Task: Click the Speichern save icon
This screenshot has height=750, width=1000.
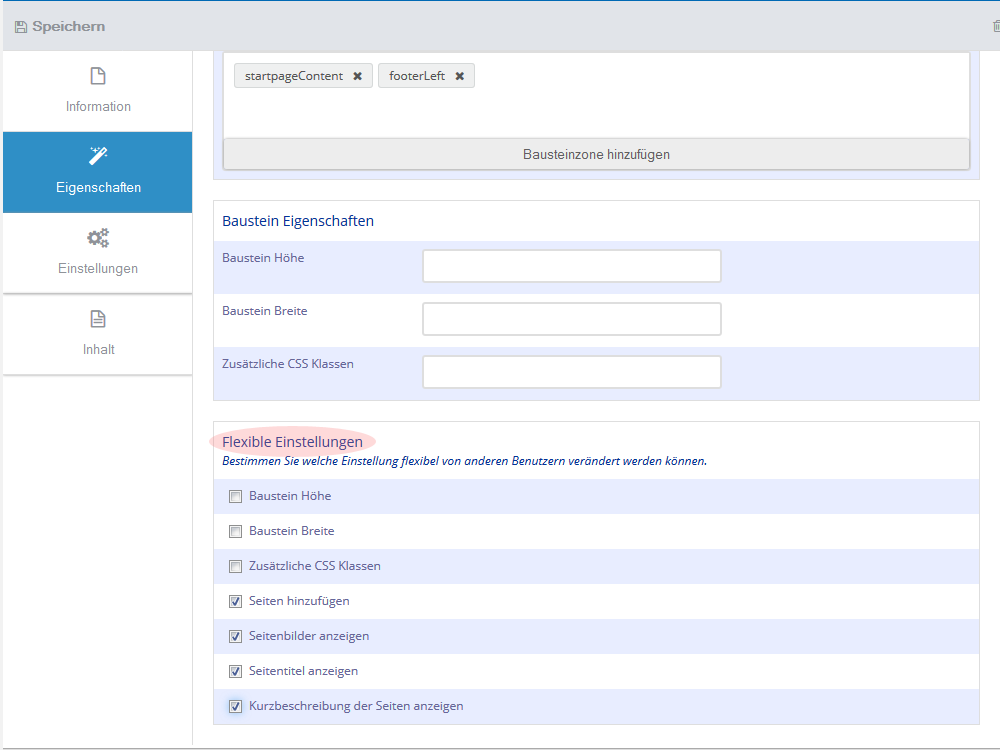Action: click(x=21, y=27)
